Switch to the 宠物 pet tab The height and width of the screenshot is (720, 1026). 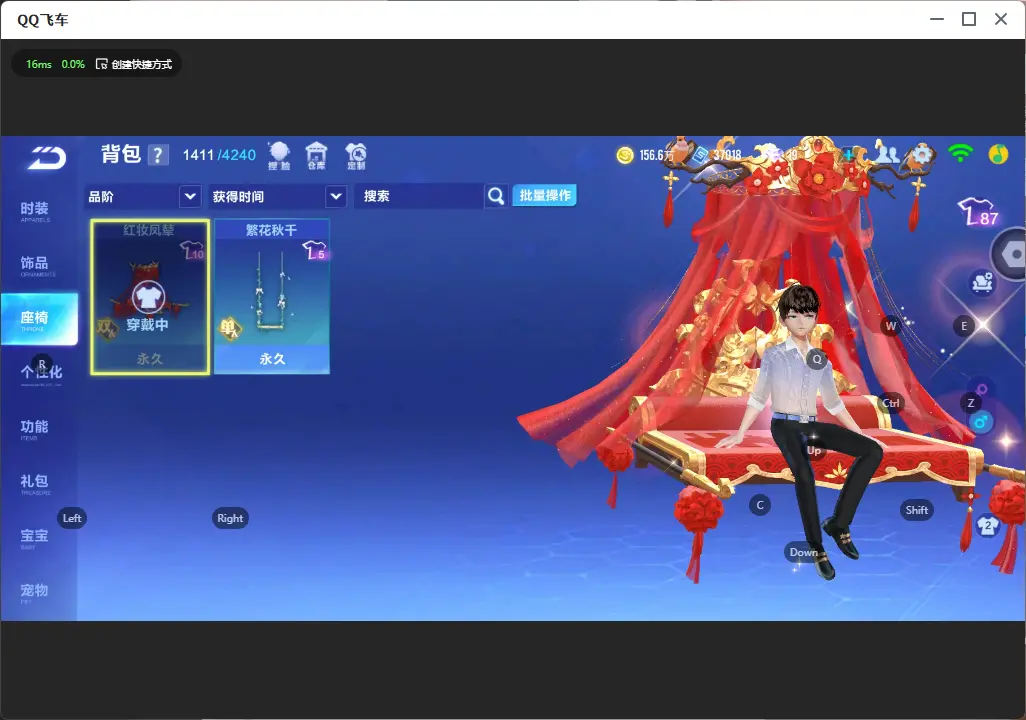point(35,592)
